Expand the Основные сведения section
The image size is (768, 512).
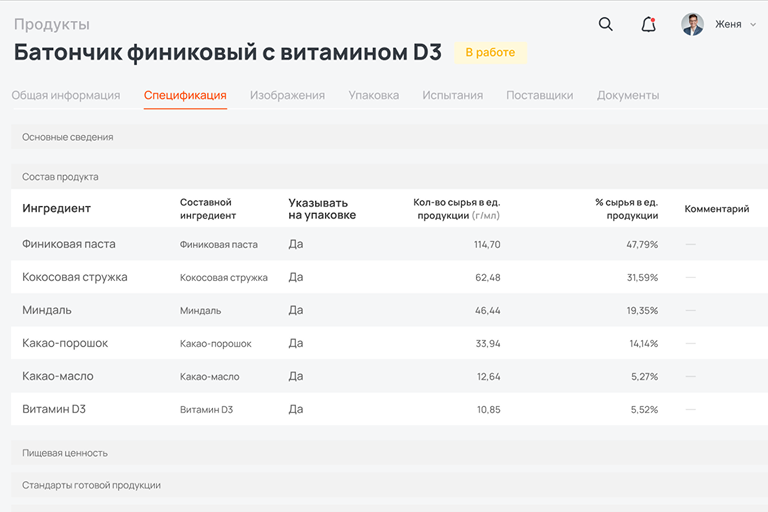click(68, 137)
